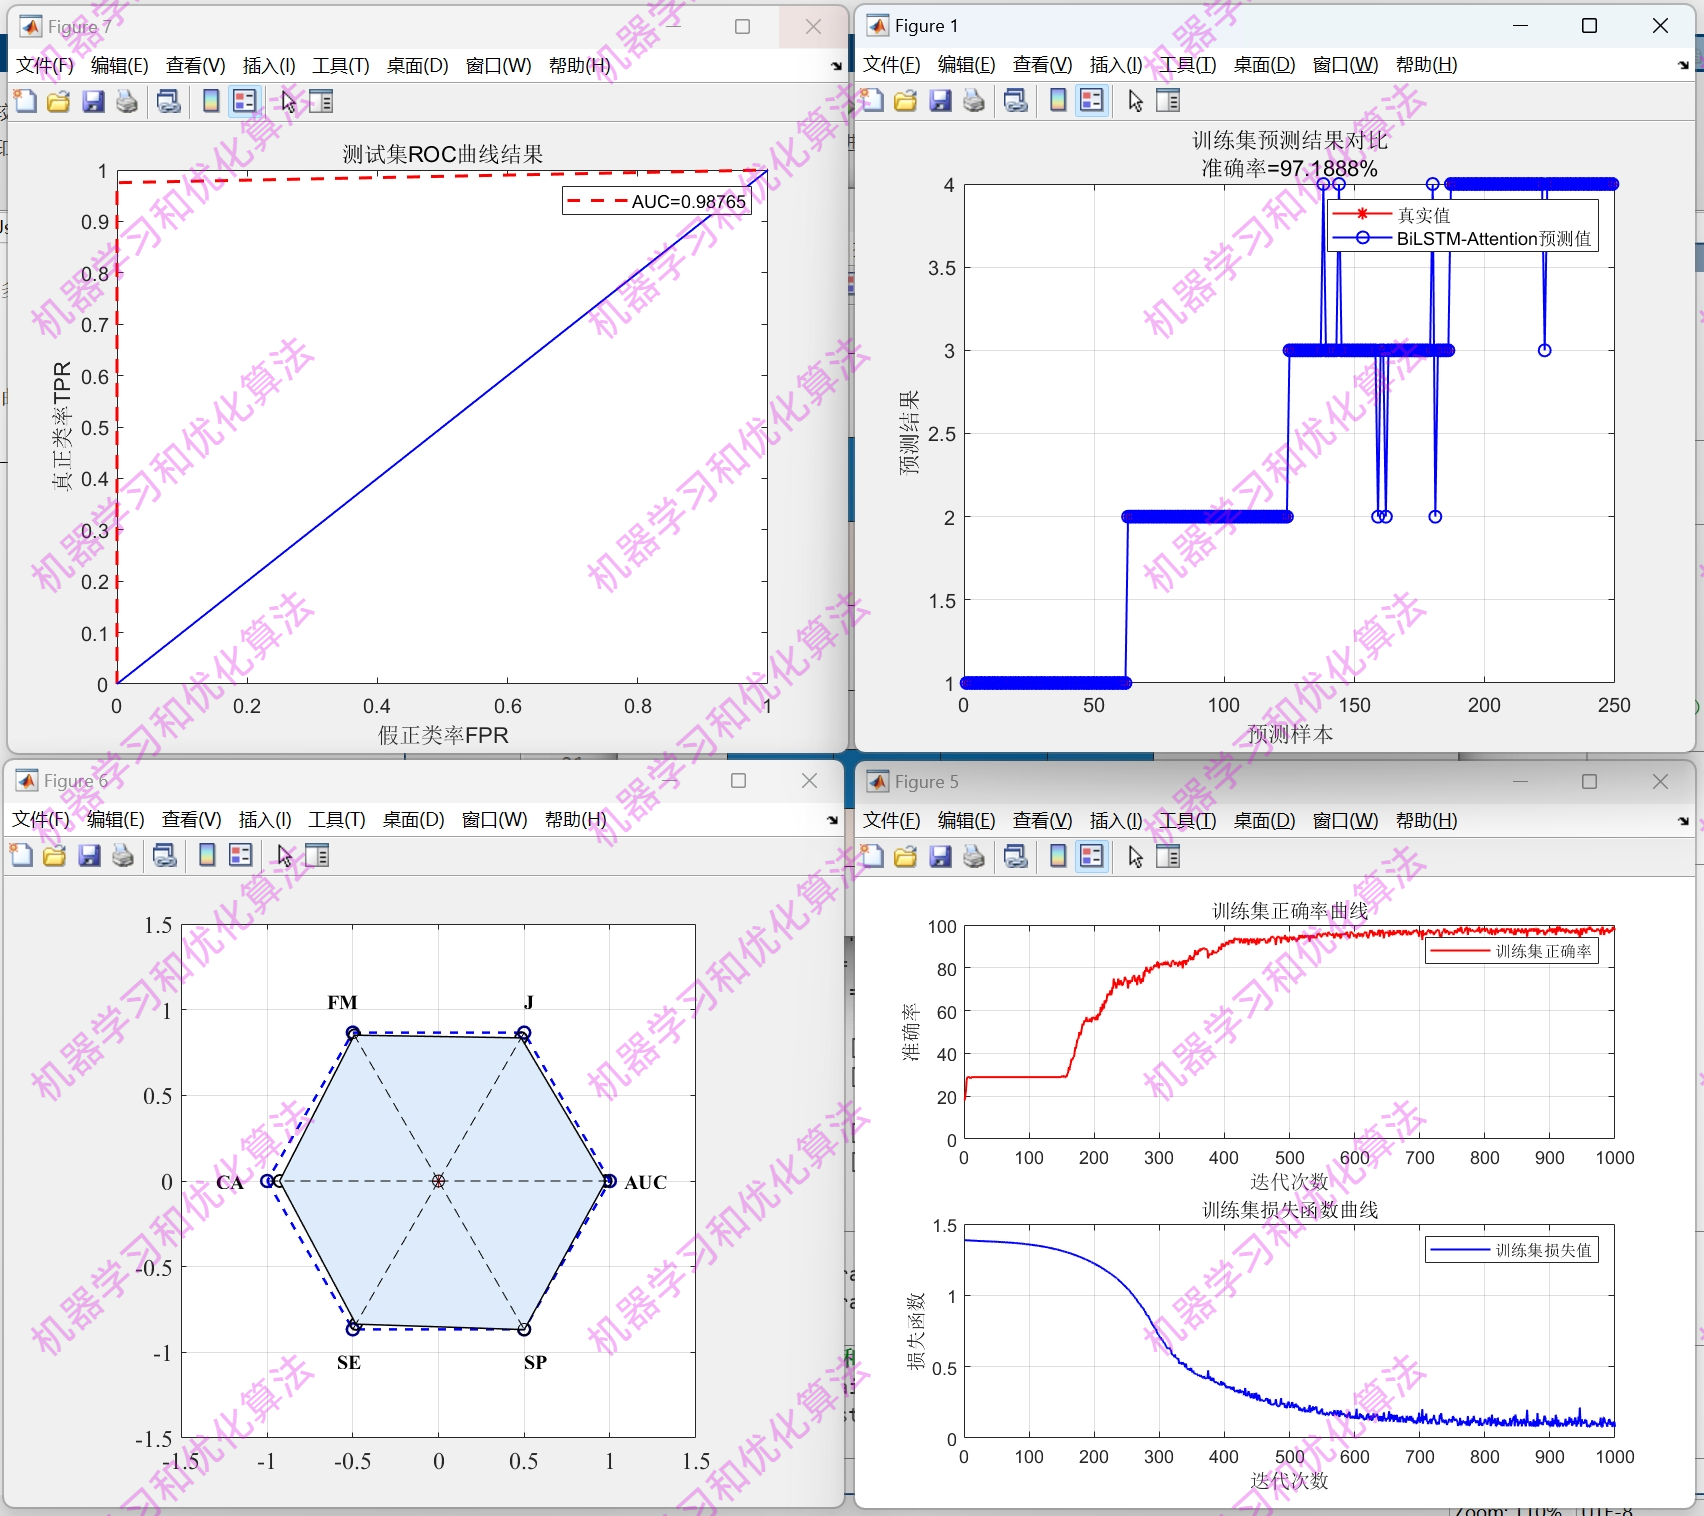Print Figure 1 via the printer icon
This screenshot has height=1516, width=1704.
[x=973, y=100]
